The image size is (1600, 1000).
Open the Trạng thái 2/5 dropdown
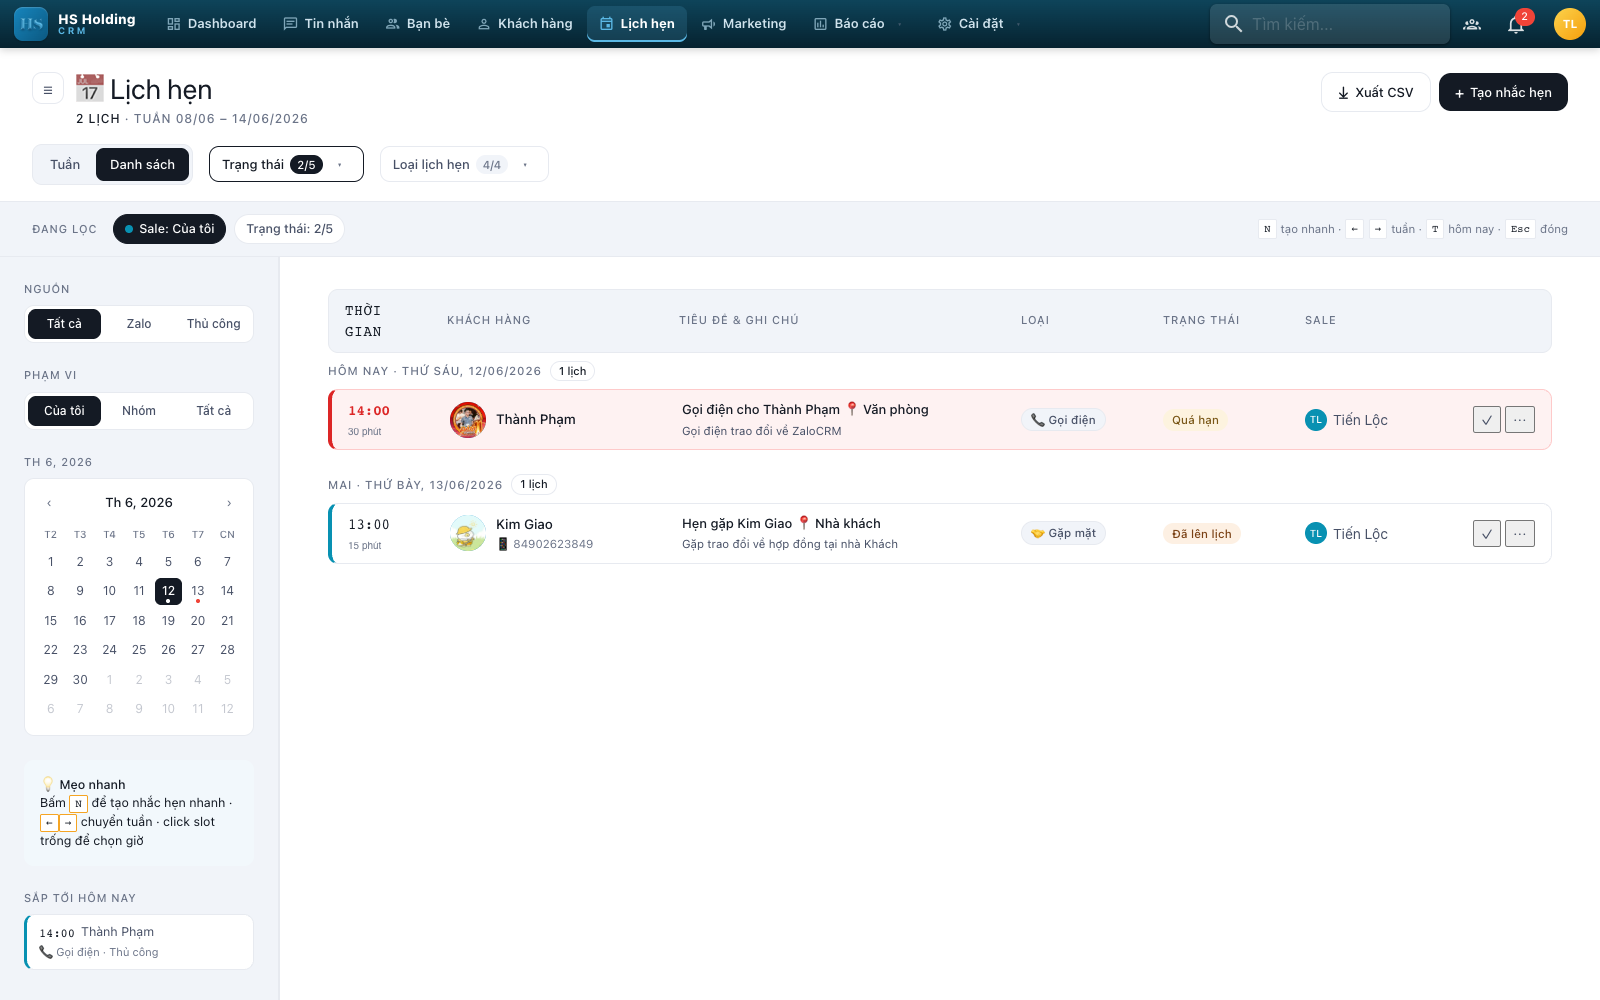tap(286, 165)
